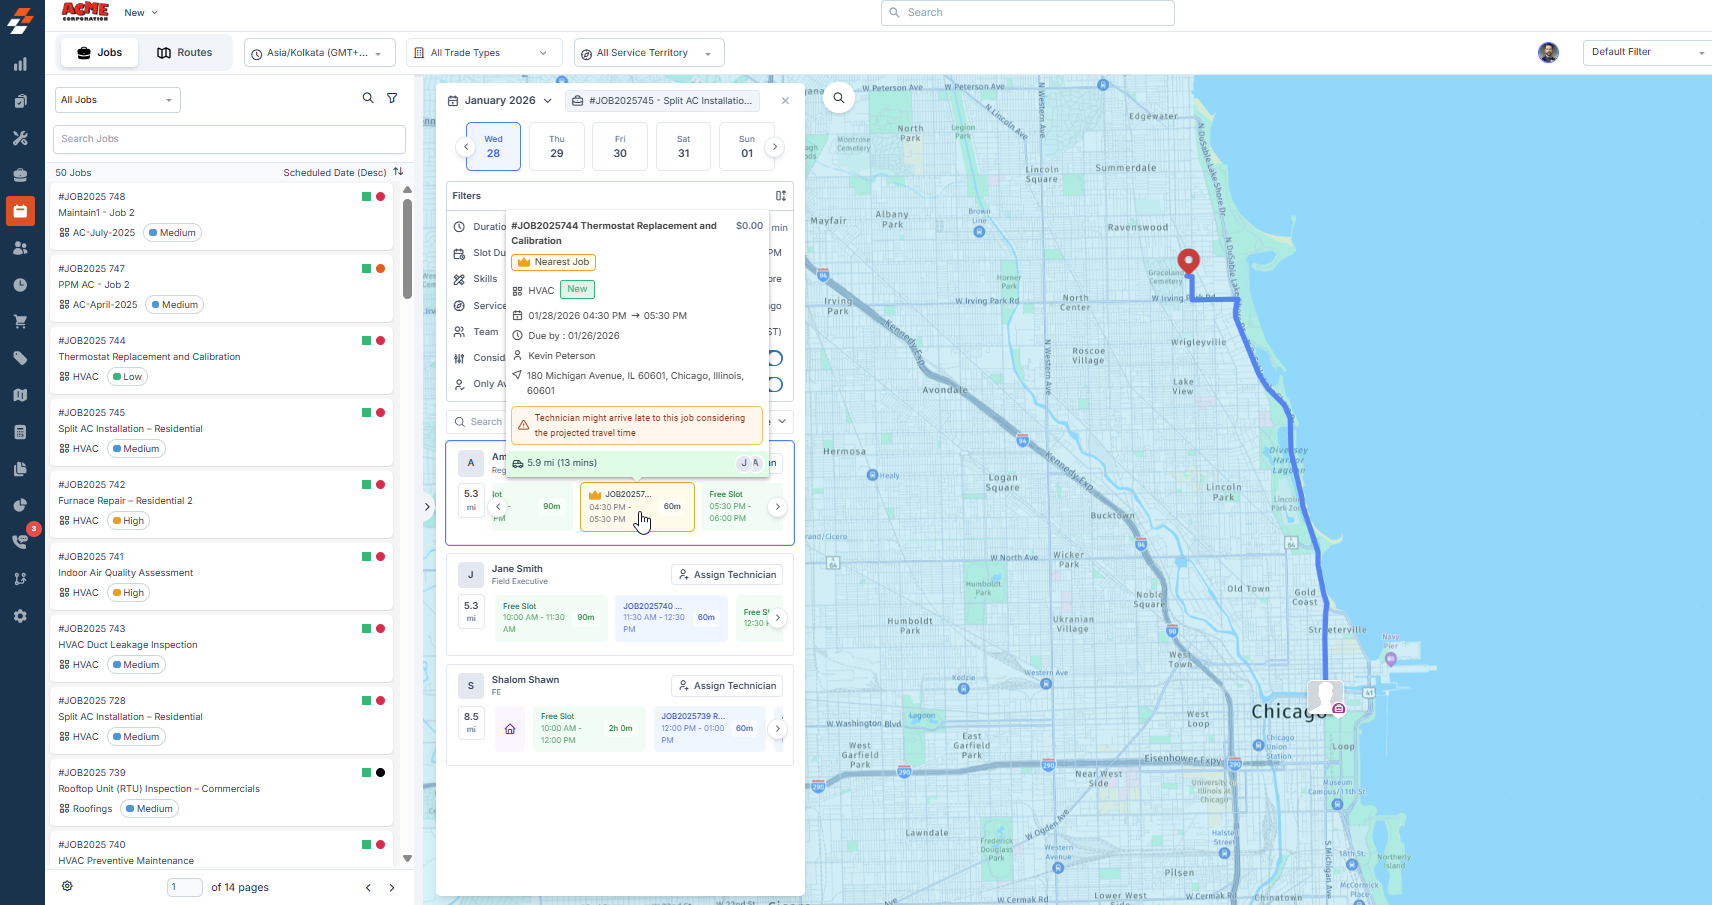The width and height of the screenshot is (1712, 905).
Task: Click the Search Jobs input field
Action: pos(229,139)
